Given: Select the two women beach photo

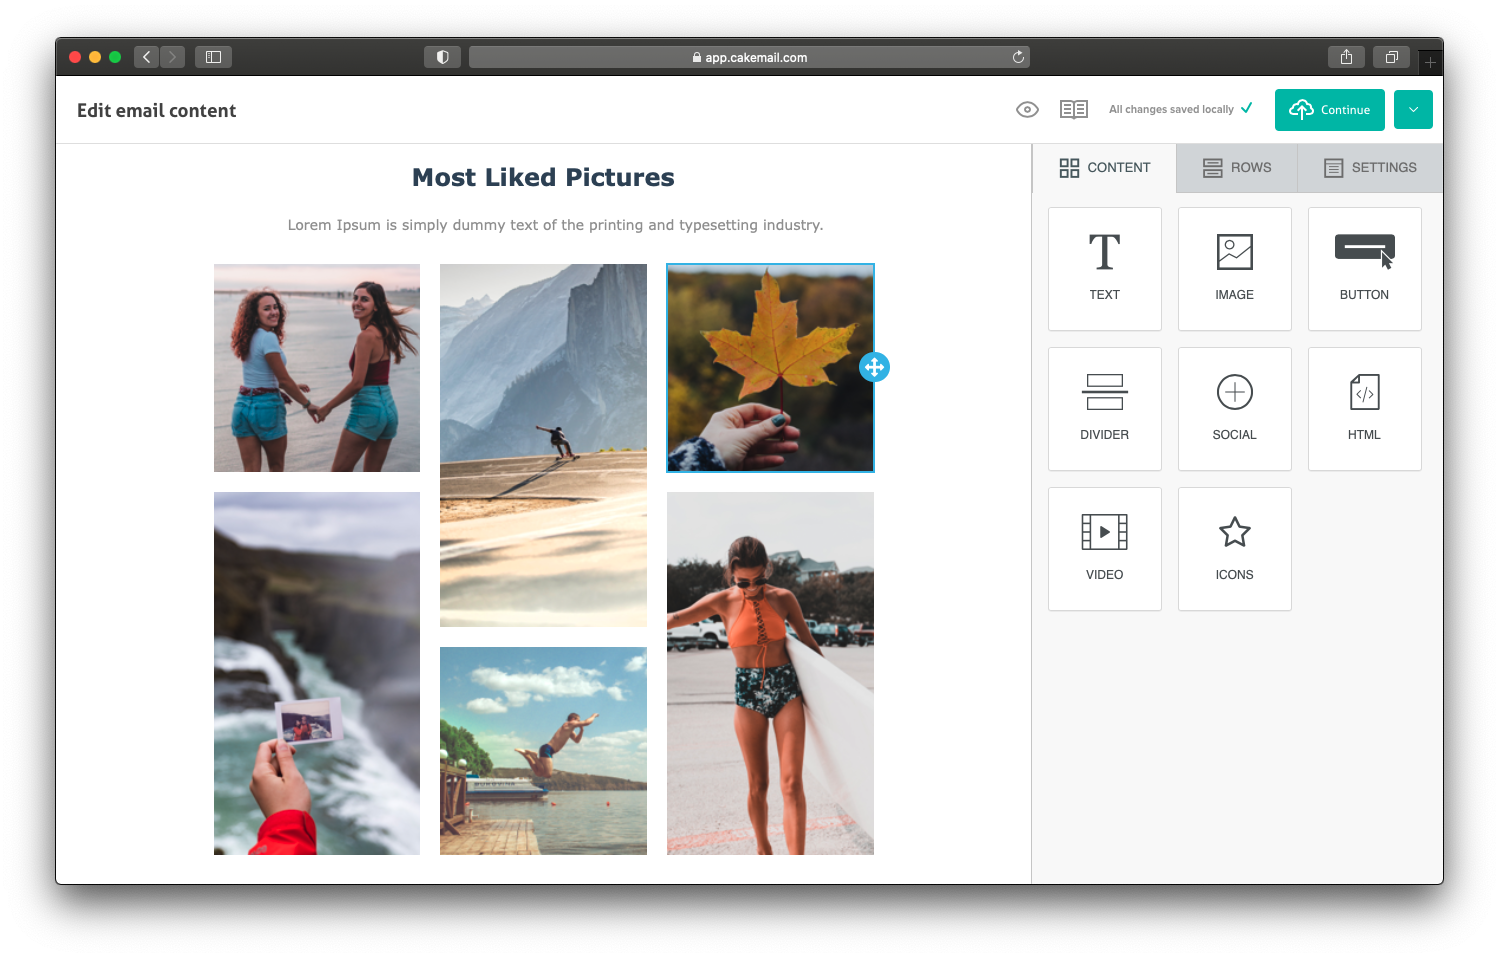Looking at the screenshot, I should 317,367.
